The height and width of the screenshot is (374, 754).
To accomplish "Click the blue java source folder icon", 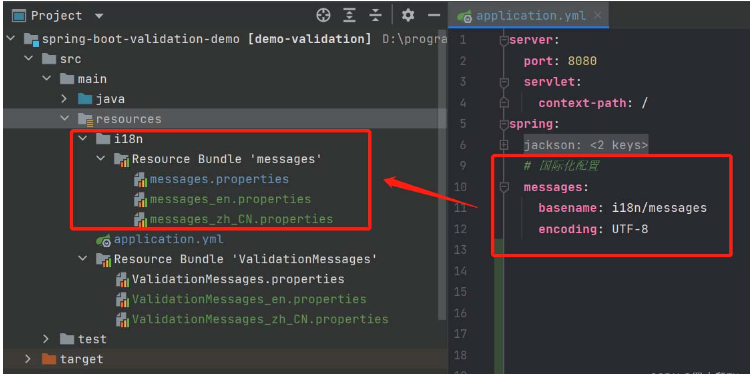I will point(85,99).
